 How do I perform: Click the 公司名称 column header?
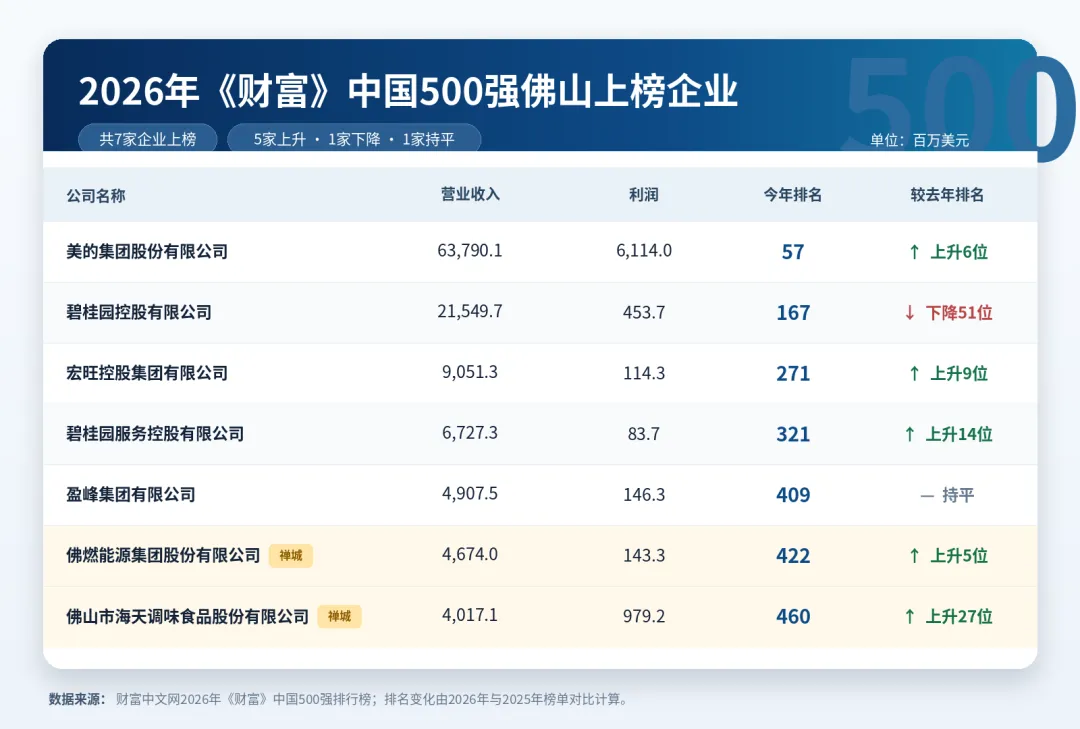[96, 196]
